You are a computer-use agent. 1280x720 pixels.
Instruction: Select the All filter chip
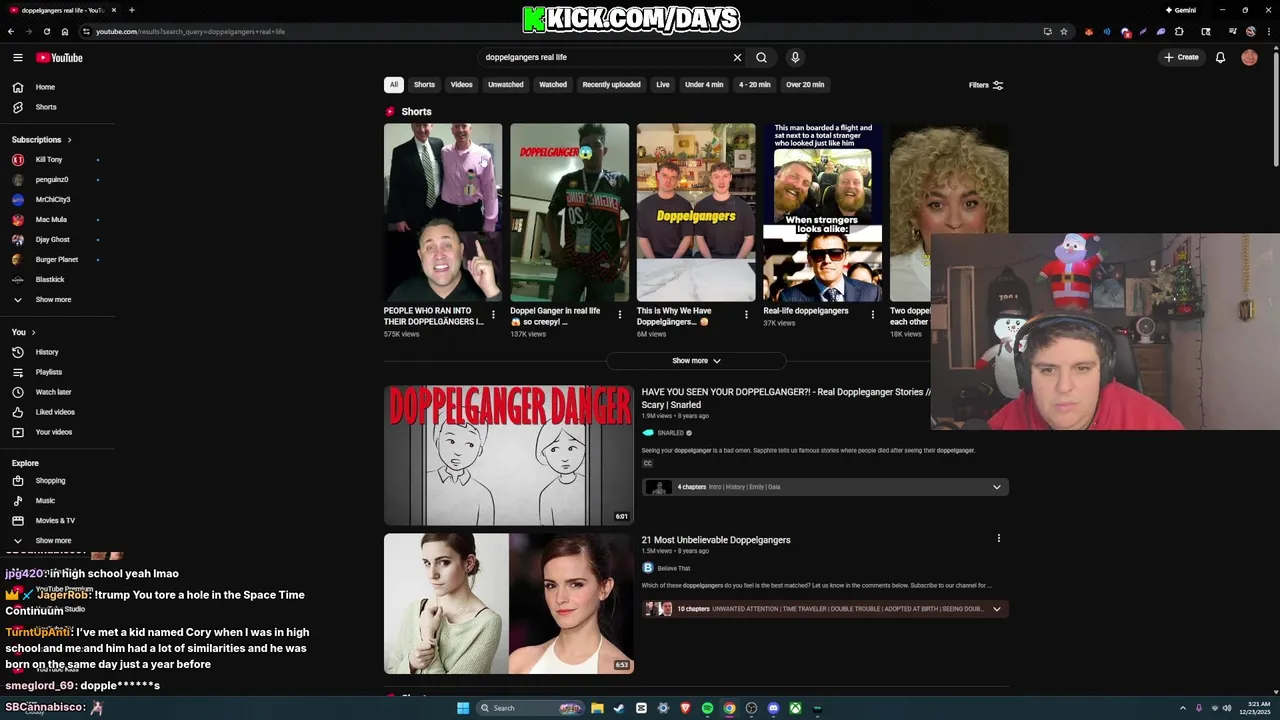point(394,85)
